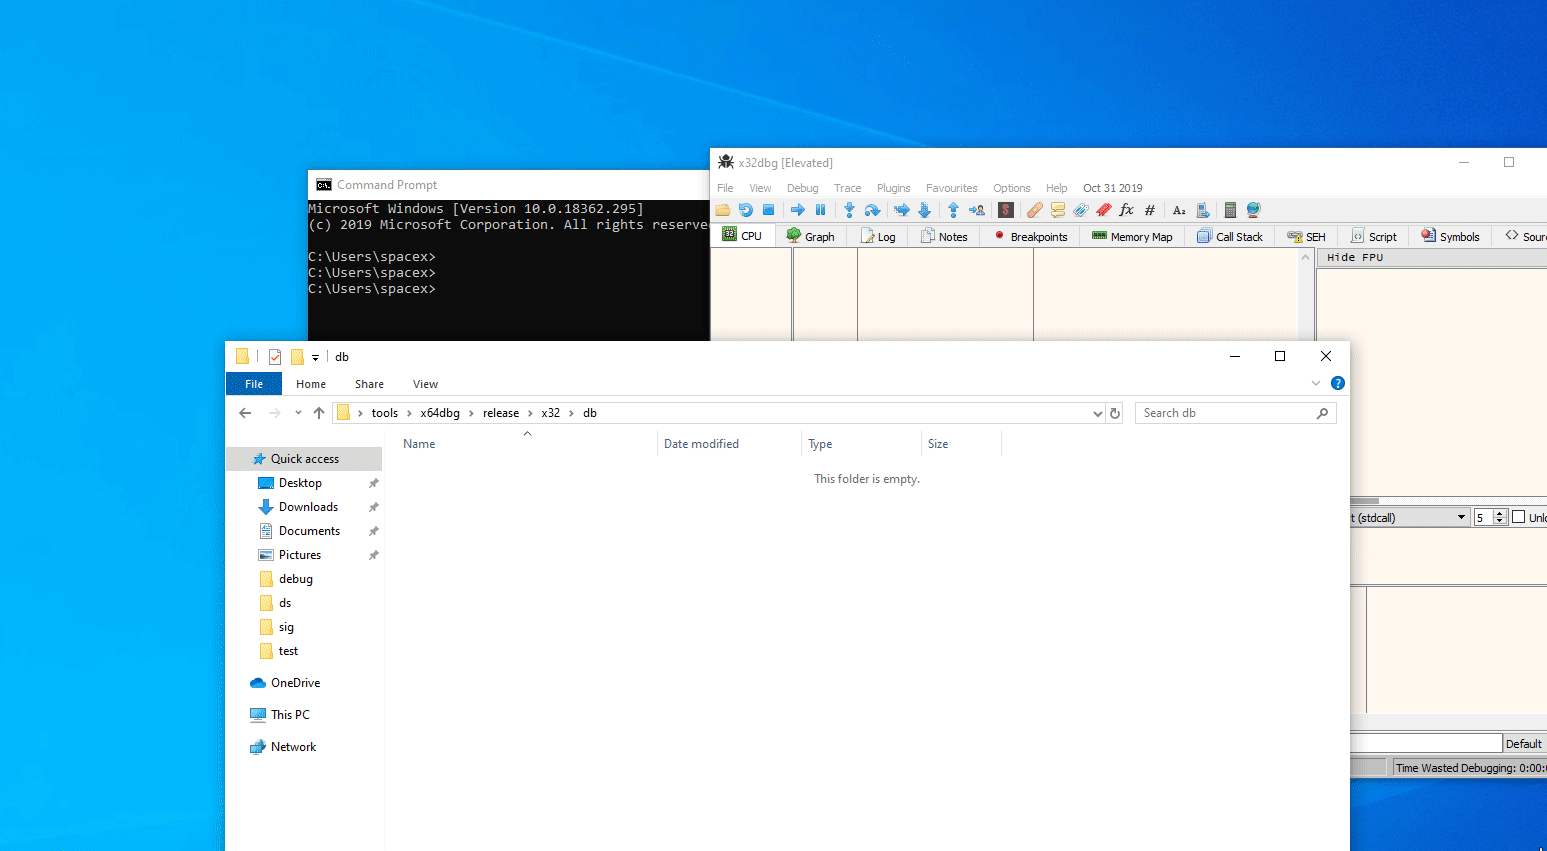Run the debuggee with the arrow icon
The width and height of the screenshot is (1547, 851).
click(797, 210)
